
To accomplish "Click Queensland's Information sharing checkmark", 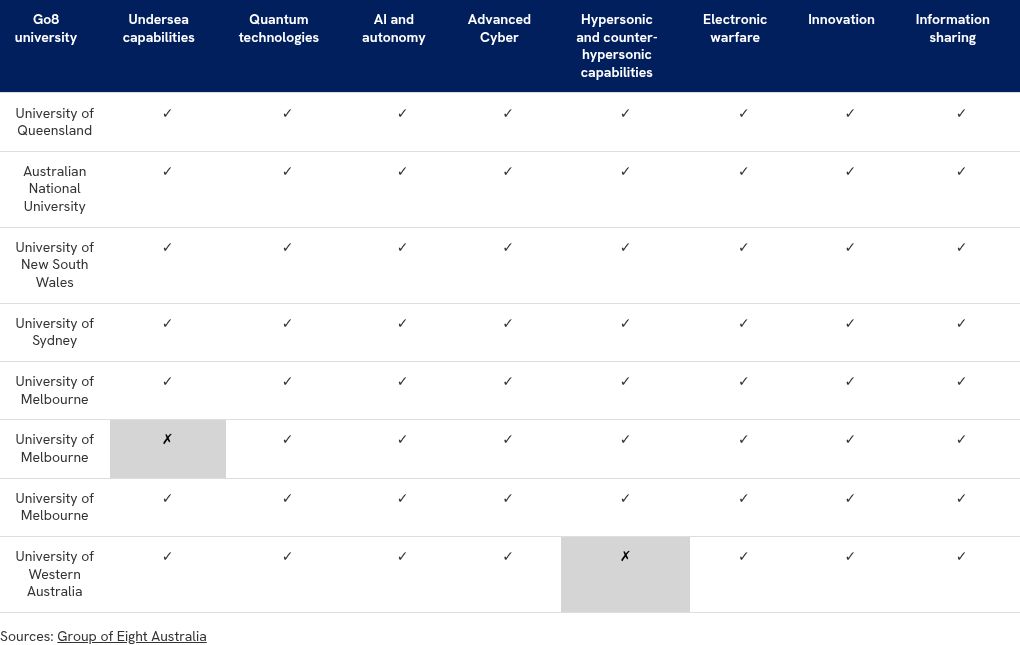I will click(961, 113).
